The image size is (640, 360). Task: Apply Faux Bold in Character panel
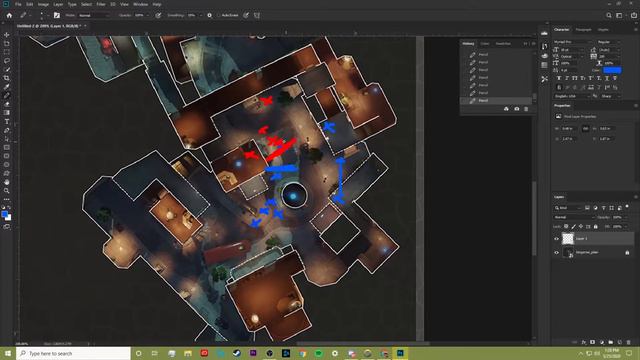559,78
